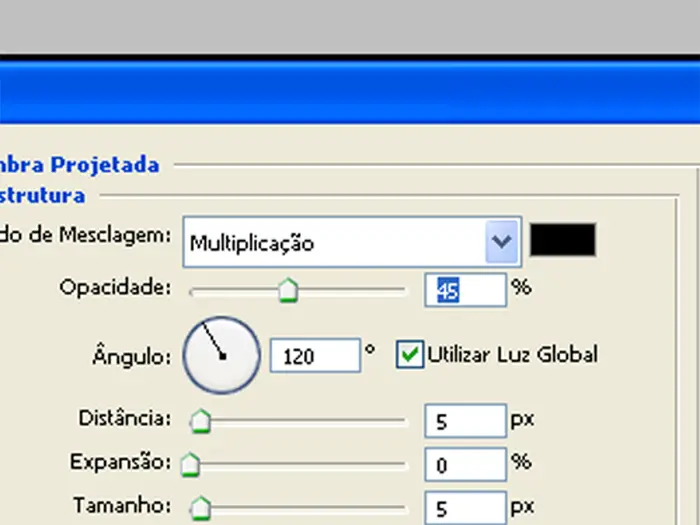Click the Ângulo dial control
This screenshot has height=525, width=700.
click(x=221, y=354)
